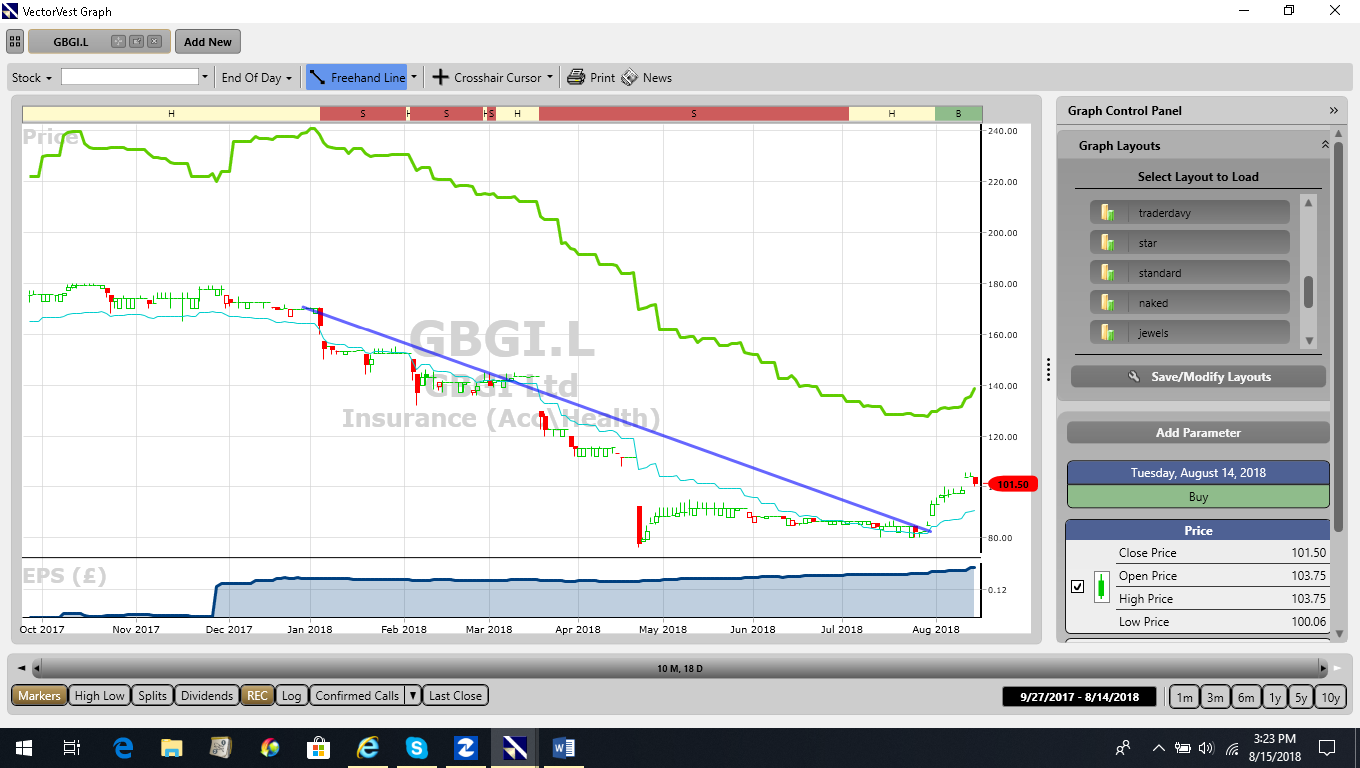Viewport: 1360px width, 768px height.
Task: Toggle the Price checkbox in control panel
Action: pyautogui.click(x=1077, y=587)
